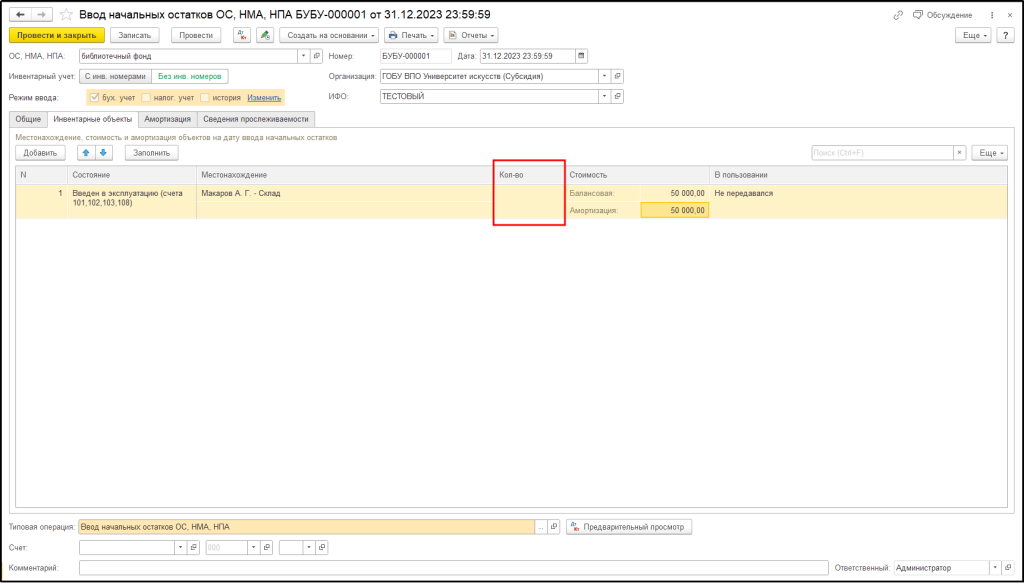Toggle the бух. учет checkbox
Image resolution: width=1024 pixels, height=583 pixels.
point(95,97)
